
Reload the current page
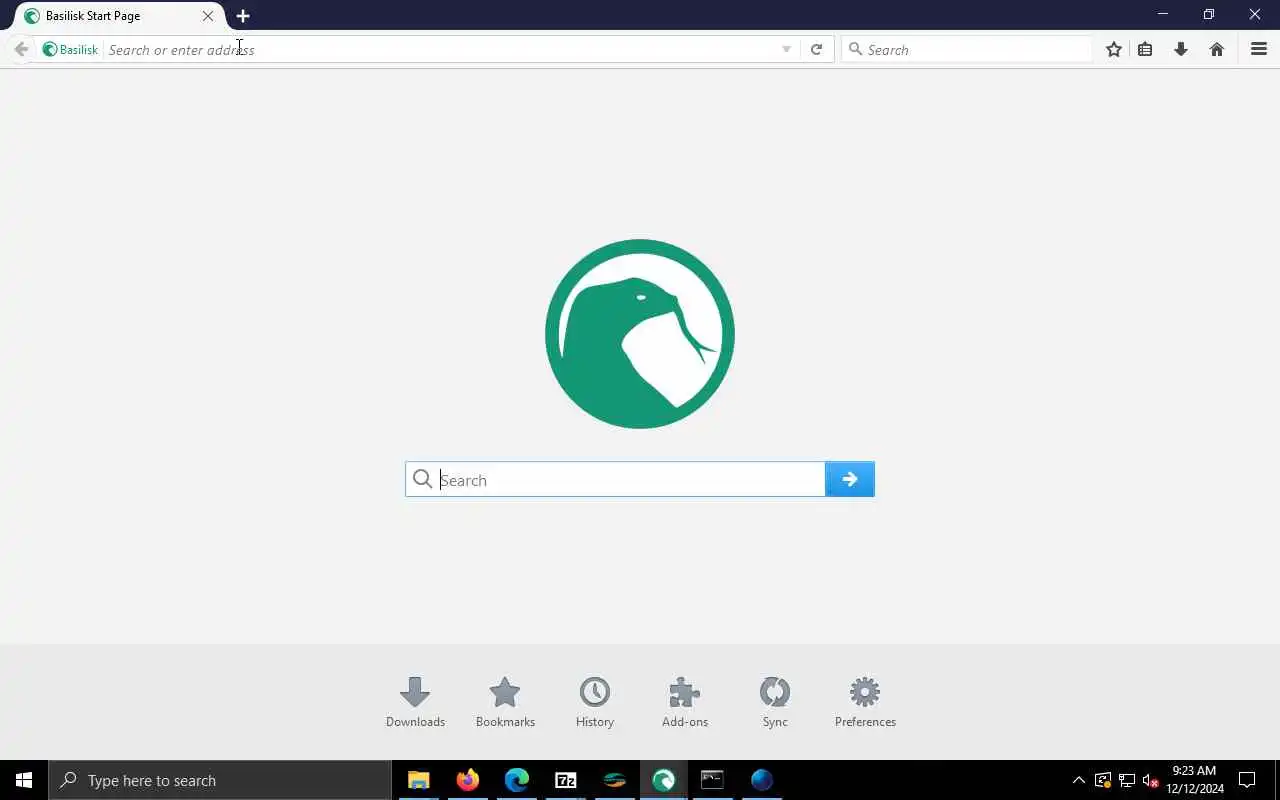816,49
